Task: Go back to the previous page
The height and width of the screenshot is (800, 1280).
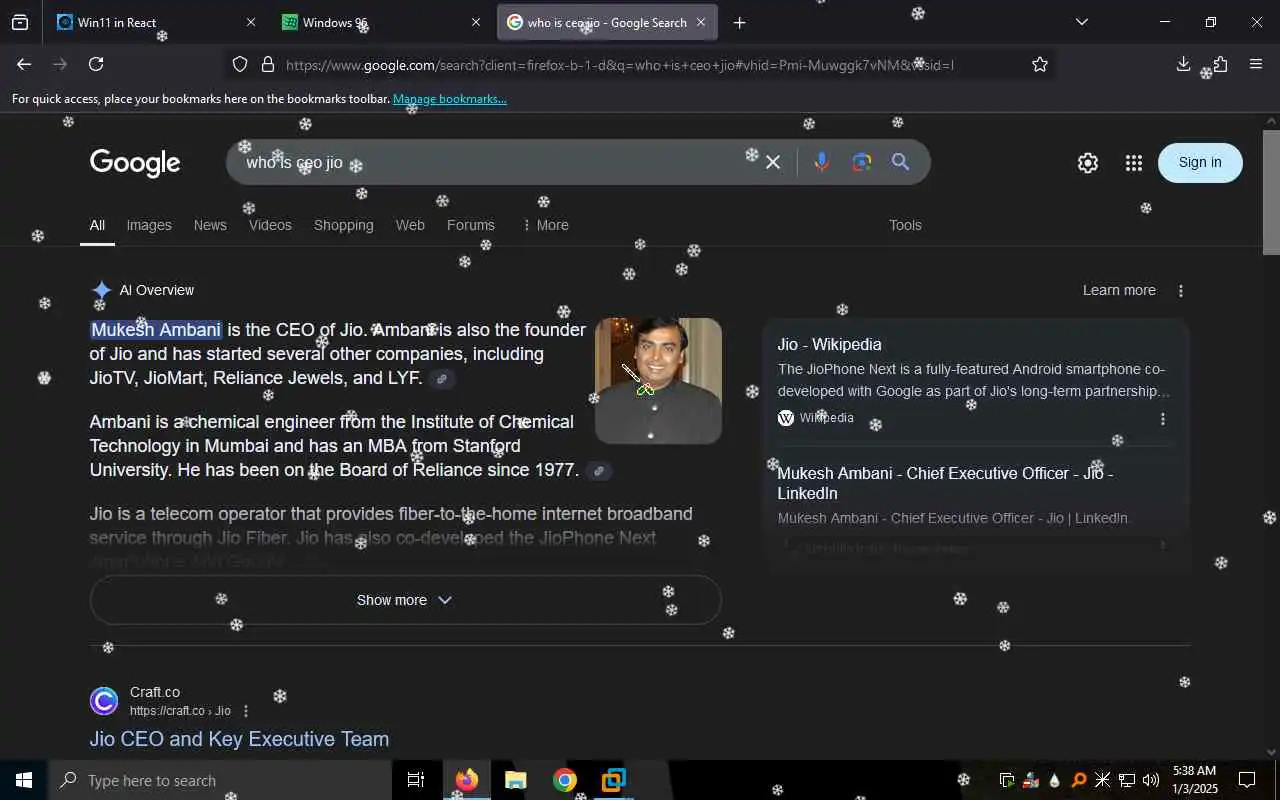Action: click(24, 64)
